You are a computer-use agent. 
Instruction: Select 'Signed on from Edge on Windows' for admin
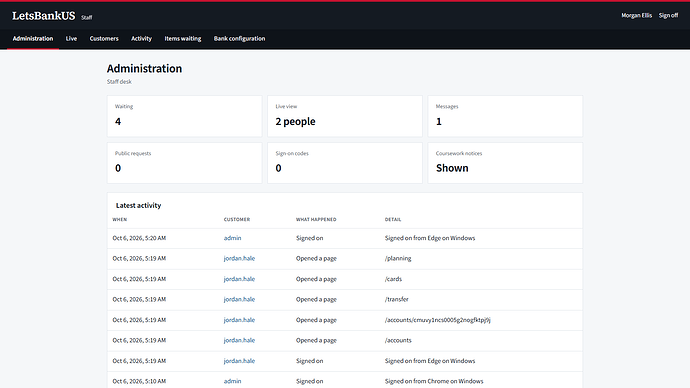(x=430, y=238)
